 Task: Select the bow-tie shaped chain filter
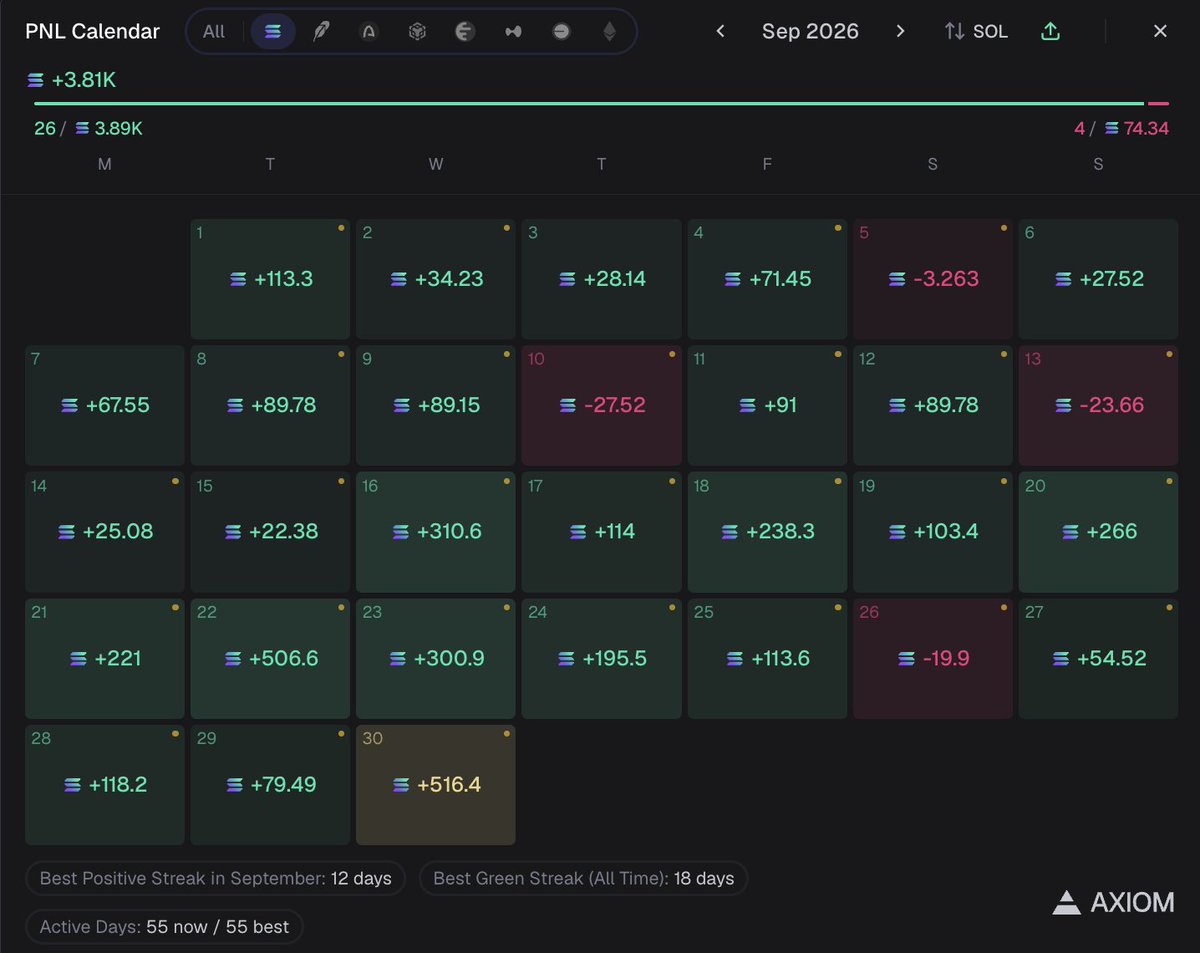click(x=513, y=31)
